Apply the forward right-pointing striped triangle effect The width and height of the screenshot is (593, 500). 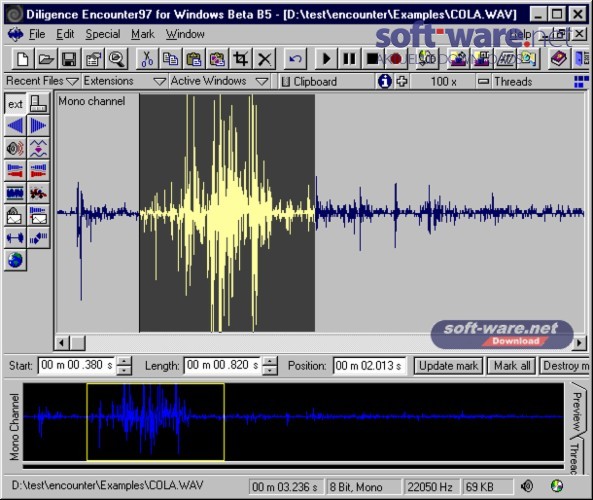coord(38,126)
